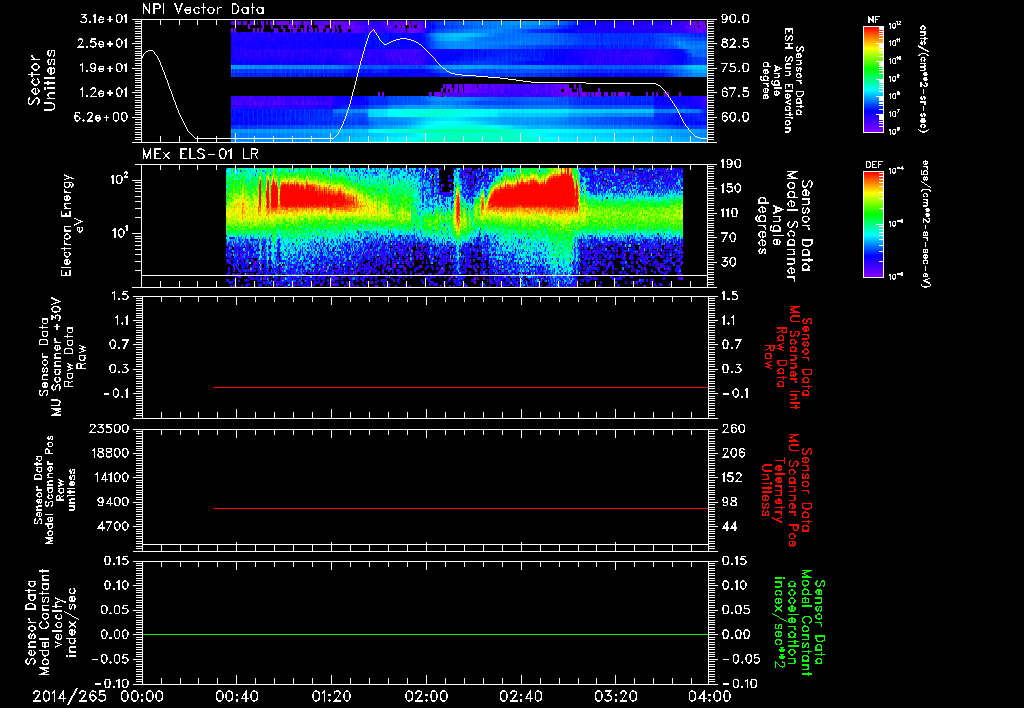This screenshot has height=708, width=1024.
Task: Click the '82.5' elevation angle tick
Action: tap(735, 43)
